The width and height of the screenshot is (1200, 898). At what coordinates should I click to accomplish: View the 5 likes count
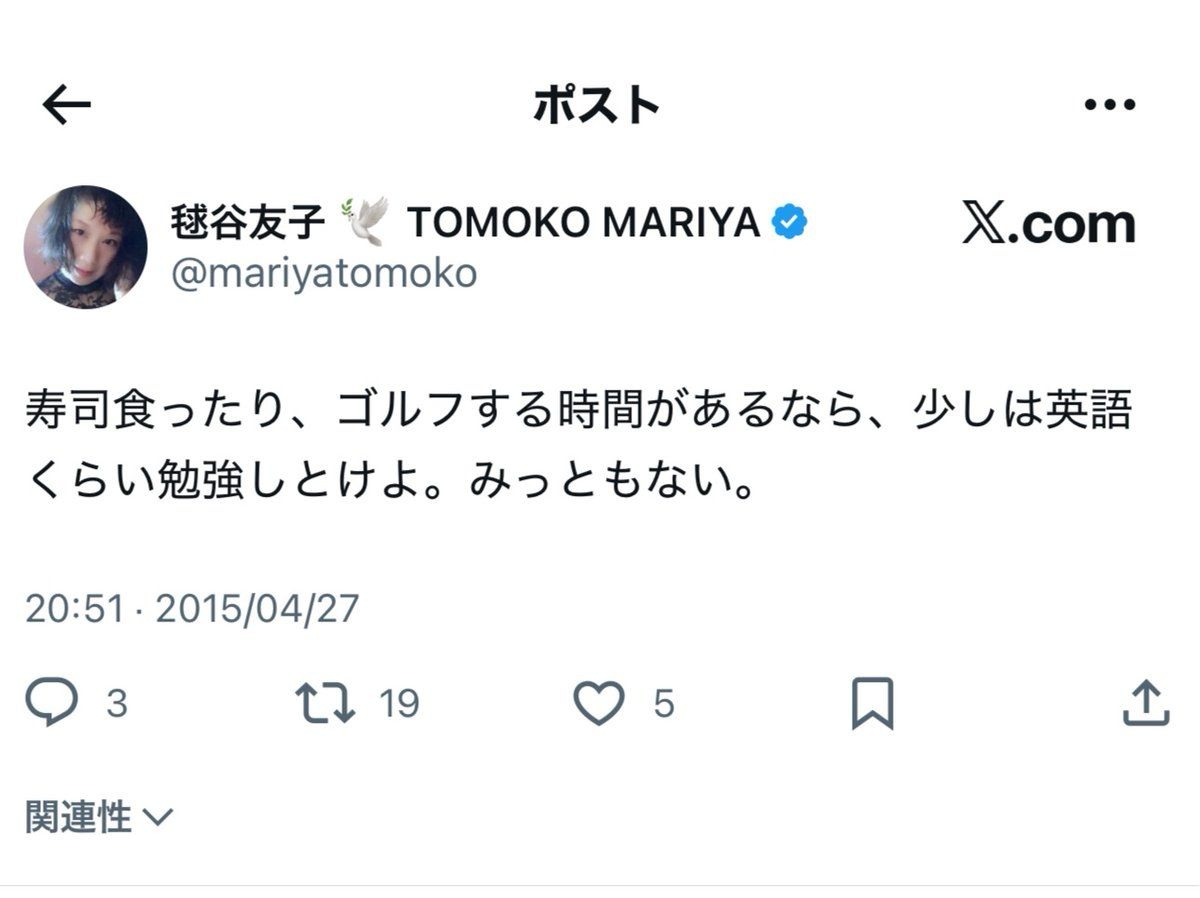pyautogui.click(x=664, y=704)
